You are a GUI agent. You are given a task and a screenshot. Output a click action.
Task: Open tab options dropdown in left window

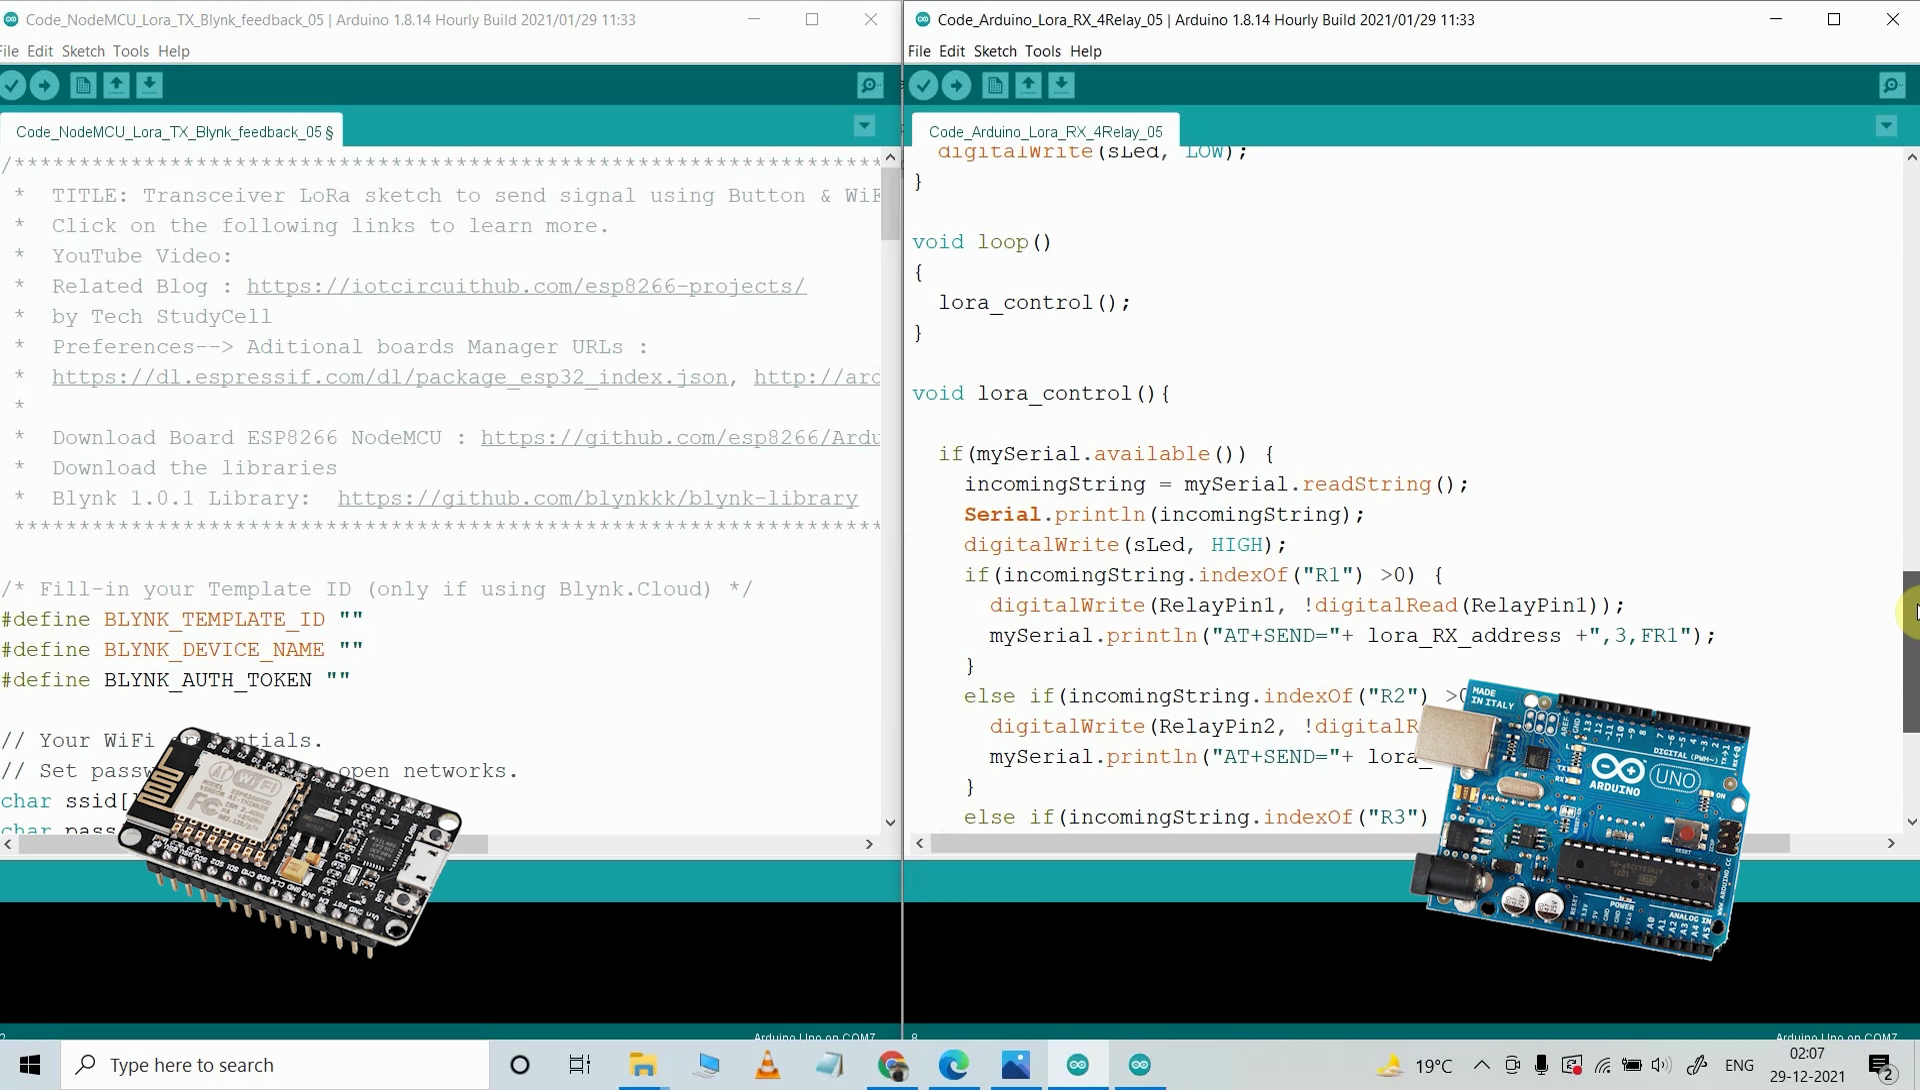pos(863,126)
